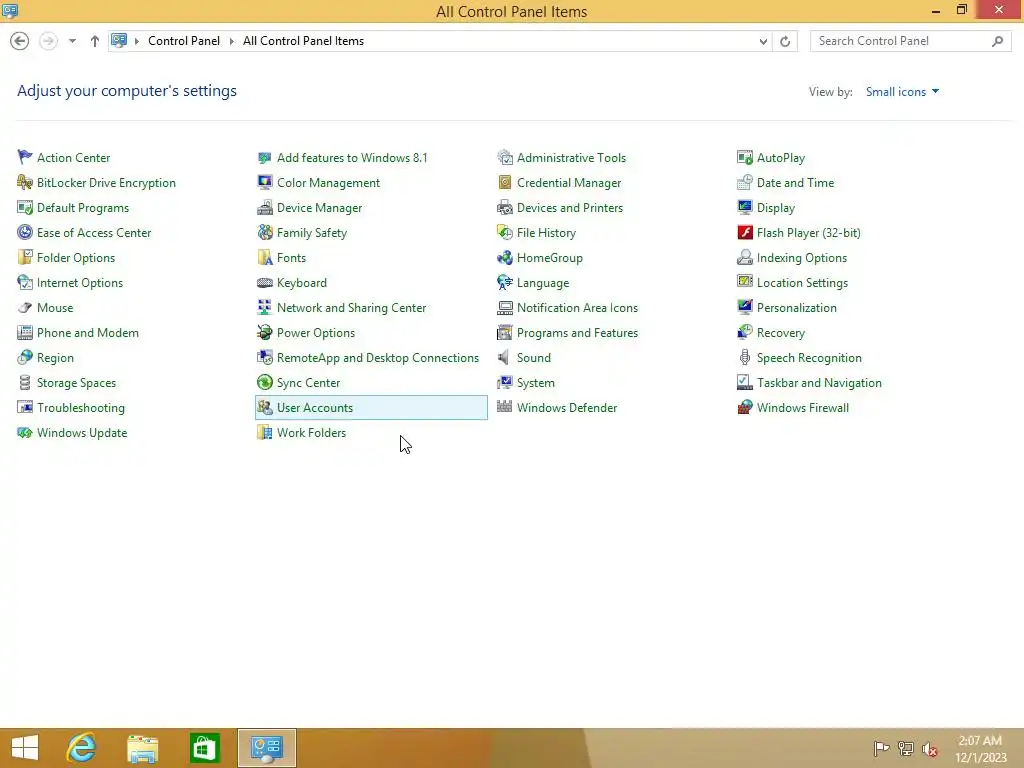Click the Fonts folder icon
Viewport: 1024px width, 768px height.
tap(264, 257)
